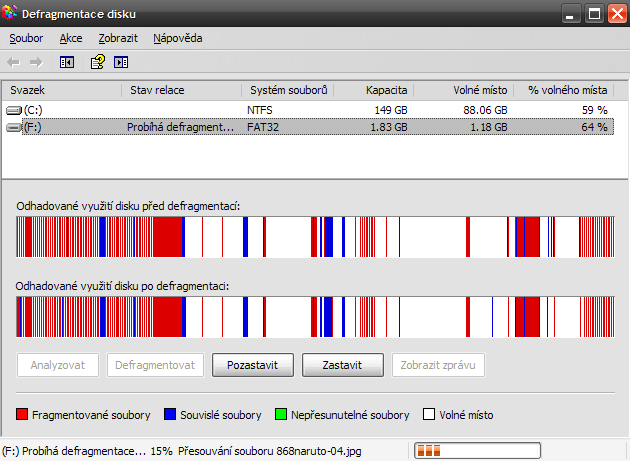
Task: Click the Defragmentace disku title bar icon
Action: (11, 14)
